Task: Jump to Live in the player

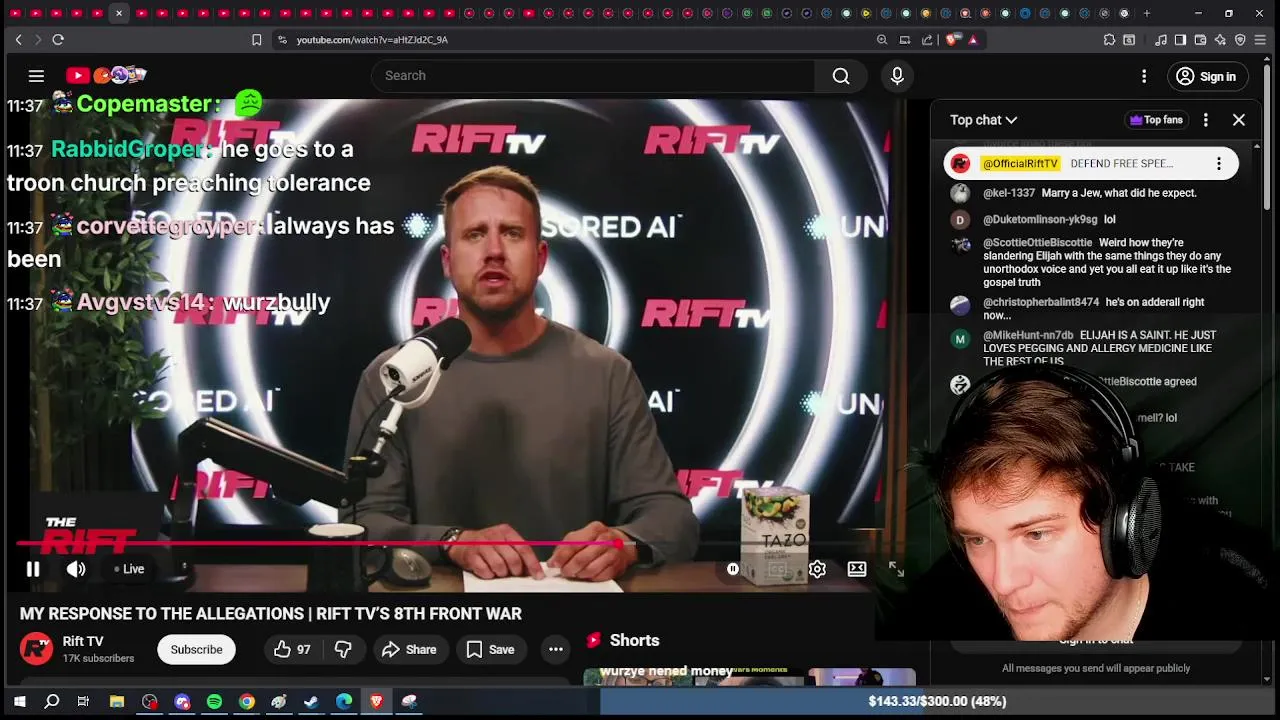Action: point(129,569)
